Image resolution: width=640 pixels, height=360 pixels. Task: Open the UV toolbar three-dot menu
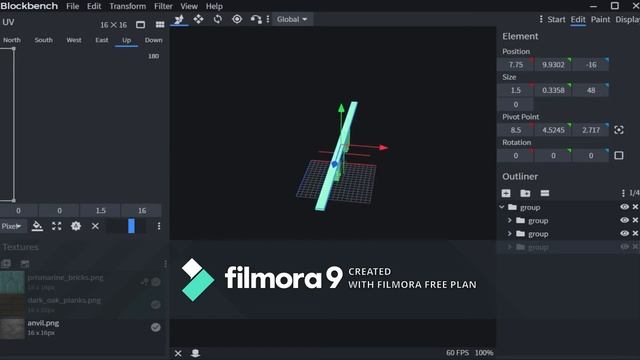coord(159,226)
